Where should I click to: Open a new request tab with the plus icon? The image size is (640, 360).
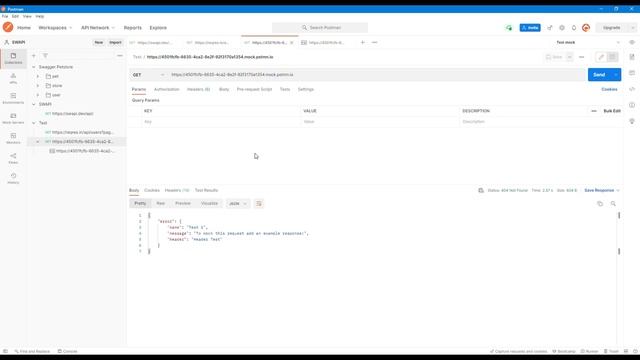click(x=362, y=42)
